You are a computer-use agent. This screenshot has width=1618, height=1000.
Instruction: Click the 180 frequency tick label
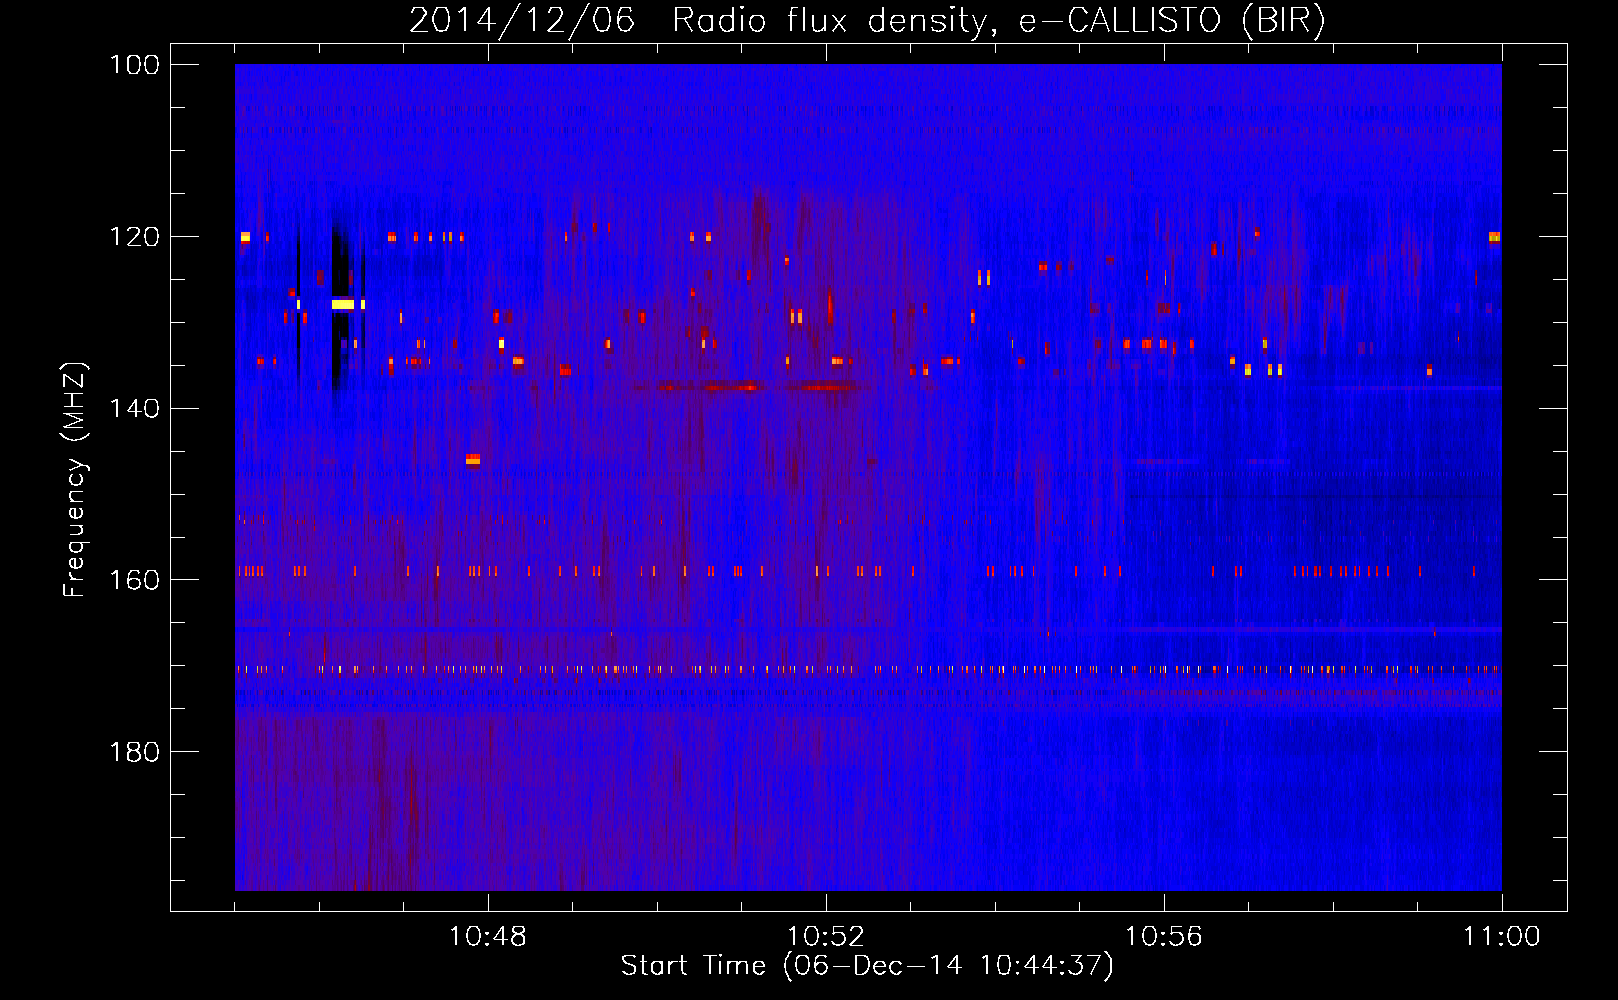point(135,751)
